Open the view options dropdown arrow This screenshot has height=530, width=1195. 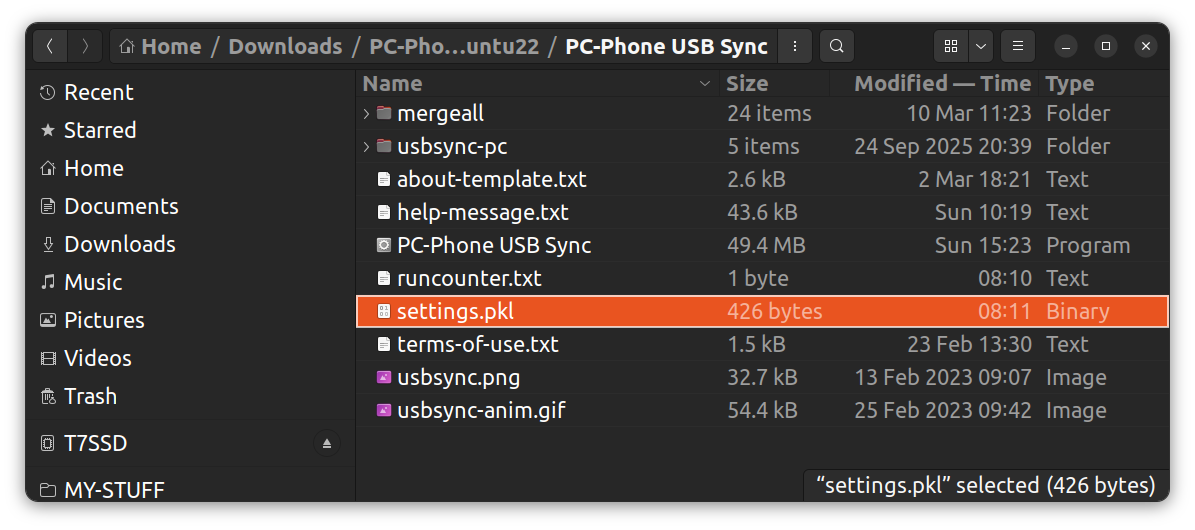pyautogui.click(x=980, y=46)
